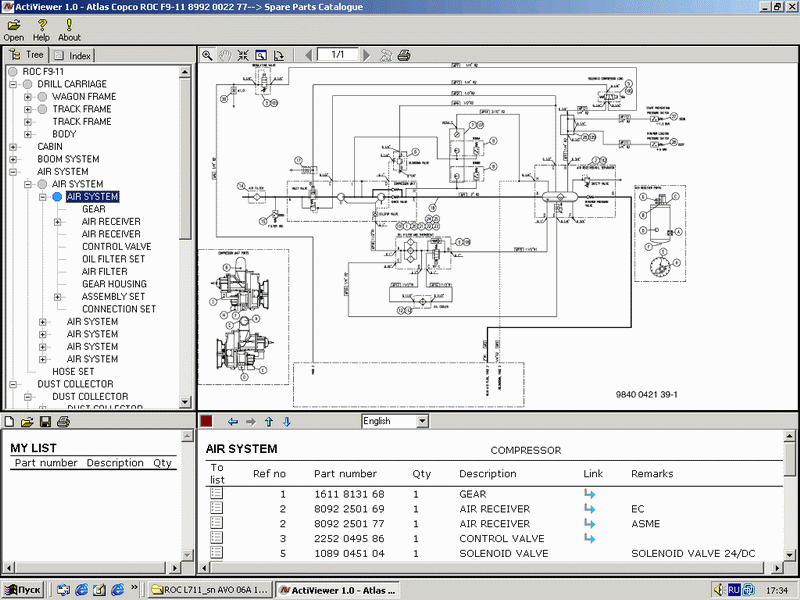Screen dimensions: 800x600
Task: Expand the BOOM SYSTEM tree node
Action: tap(13, 159)
